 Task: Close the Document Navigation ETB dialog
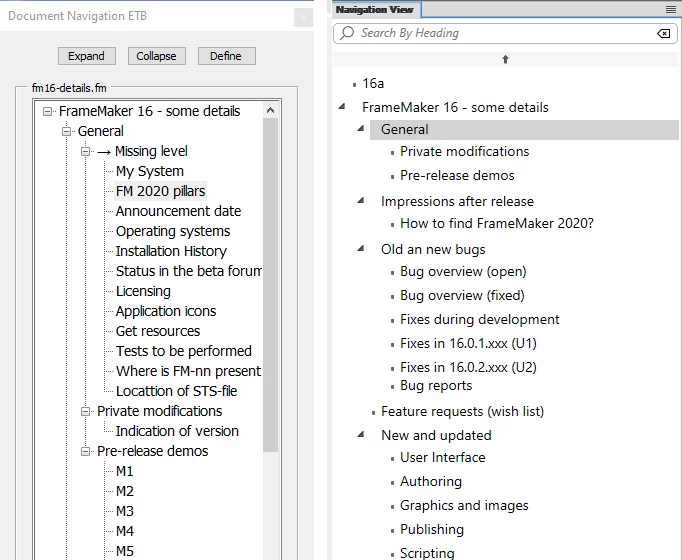[x=303, y=18]
